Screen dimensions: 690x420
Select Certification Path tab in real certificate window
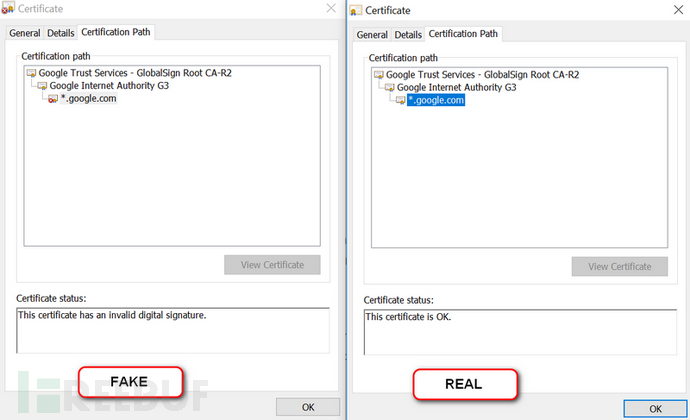tap(463, 34)
